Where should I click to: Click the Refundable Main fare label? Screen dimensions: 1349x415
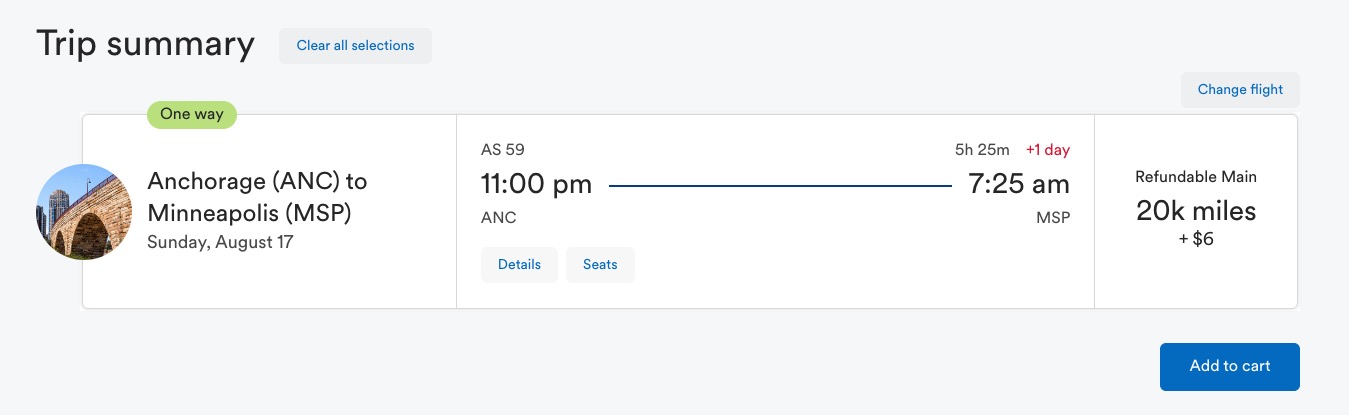(1195, 177)
